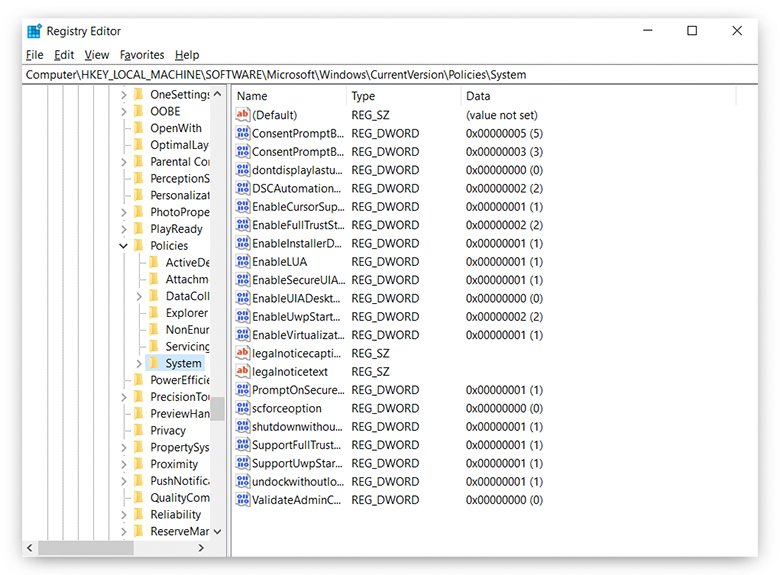Image resolution: width=780 pixels, height=575 pixels.
Task: Expand the OOBE key node
Action: (x=124, y=111)
